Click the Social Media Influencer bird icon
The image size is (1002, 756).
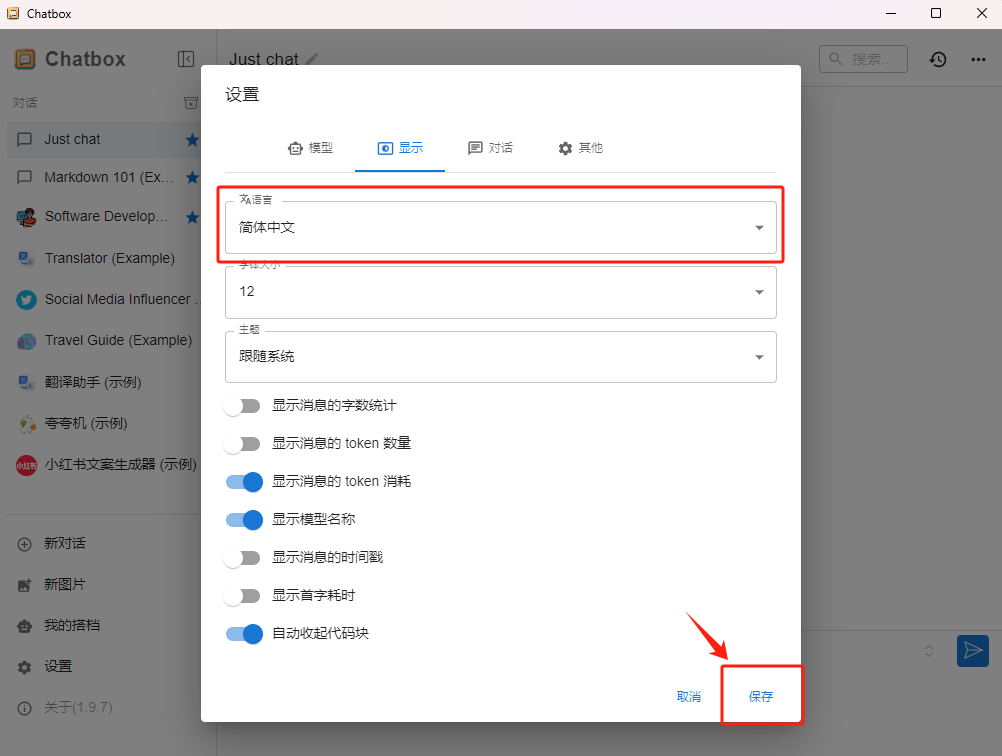click(26, 300)
